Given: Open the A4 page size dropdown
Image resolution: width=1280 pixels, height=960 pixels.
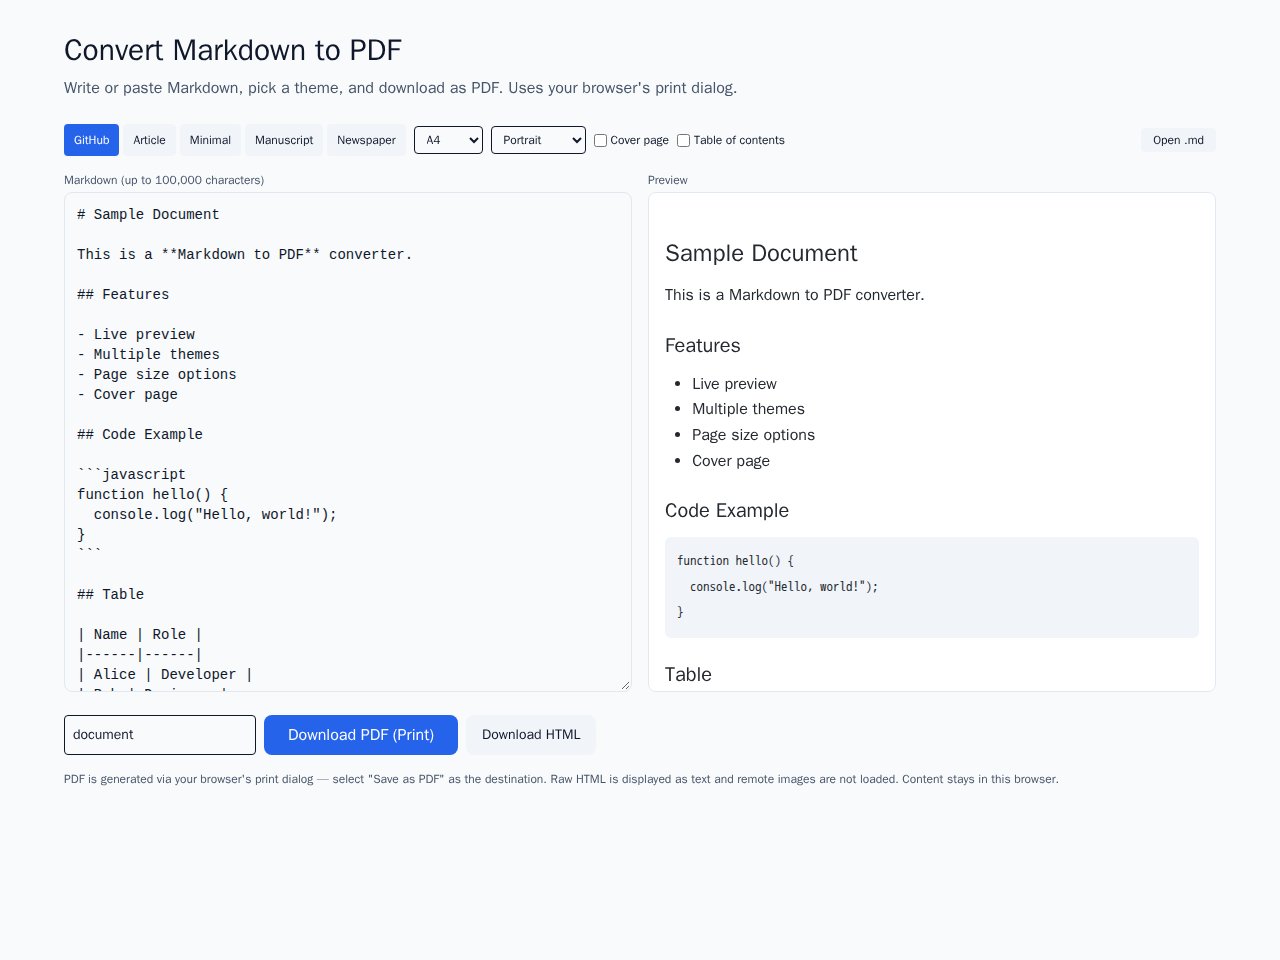Looking at the screenshot, I should (448, 140).
